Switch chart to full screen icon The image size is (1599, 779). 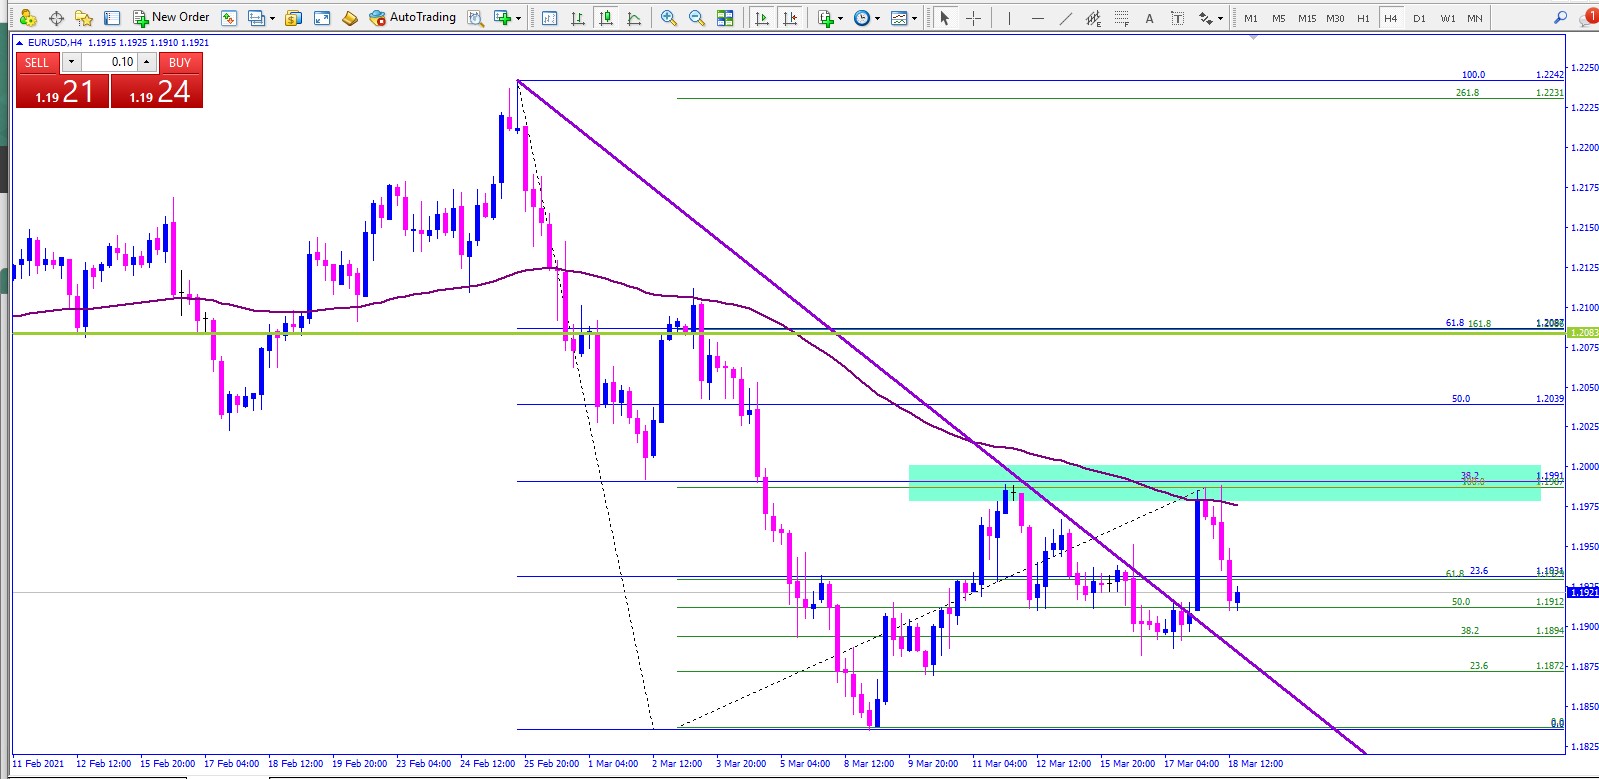[x=322, y=17]
